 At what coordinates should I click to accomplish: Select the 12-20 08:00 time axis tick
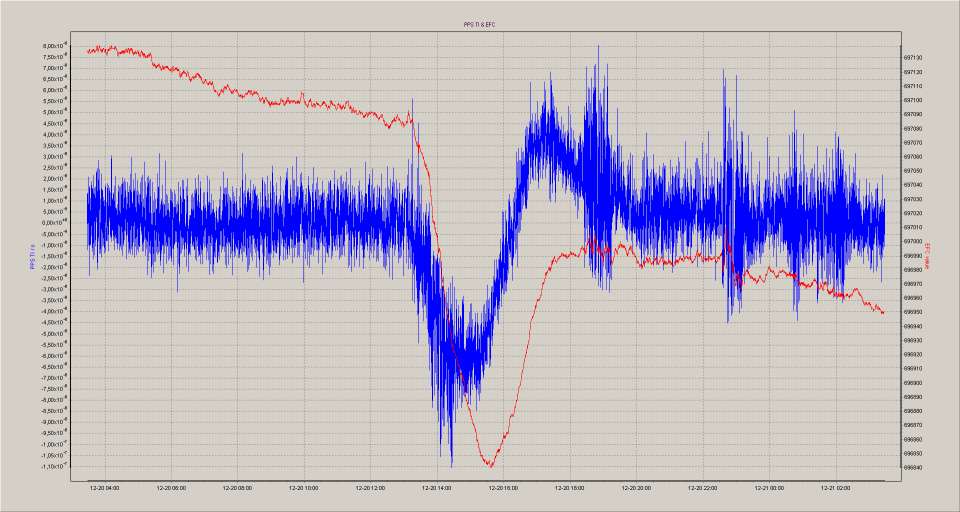(237, 488)
